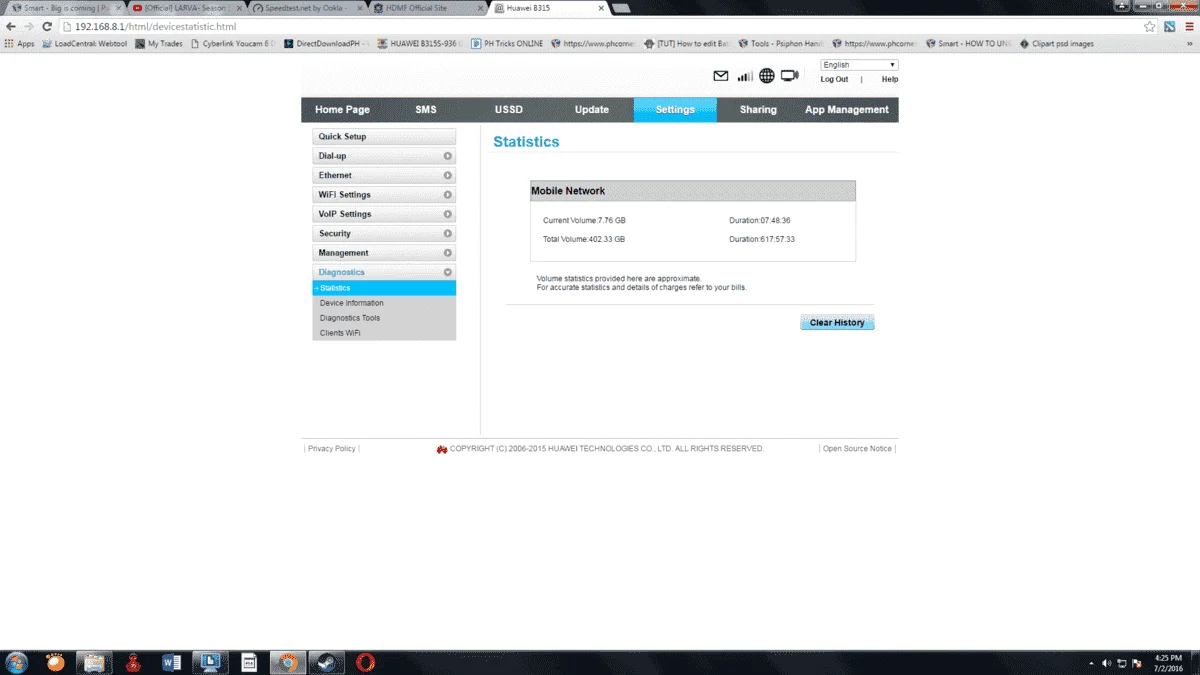Go back with the browser back arrow

tap(11, 26)
